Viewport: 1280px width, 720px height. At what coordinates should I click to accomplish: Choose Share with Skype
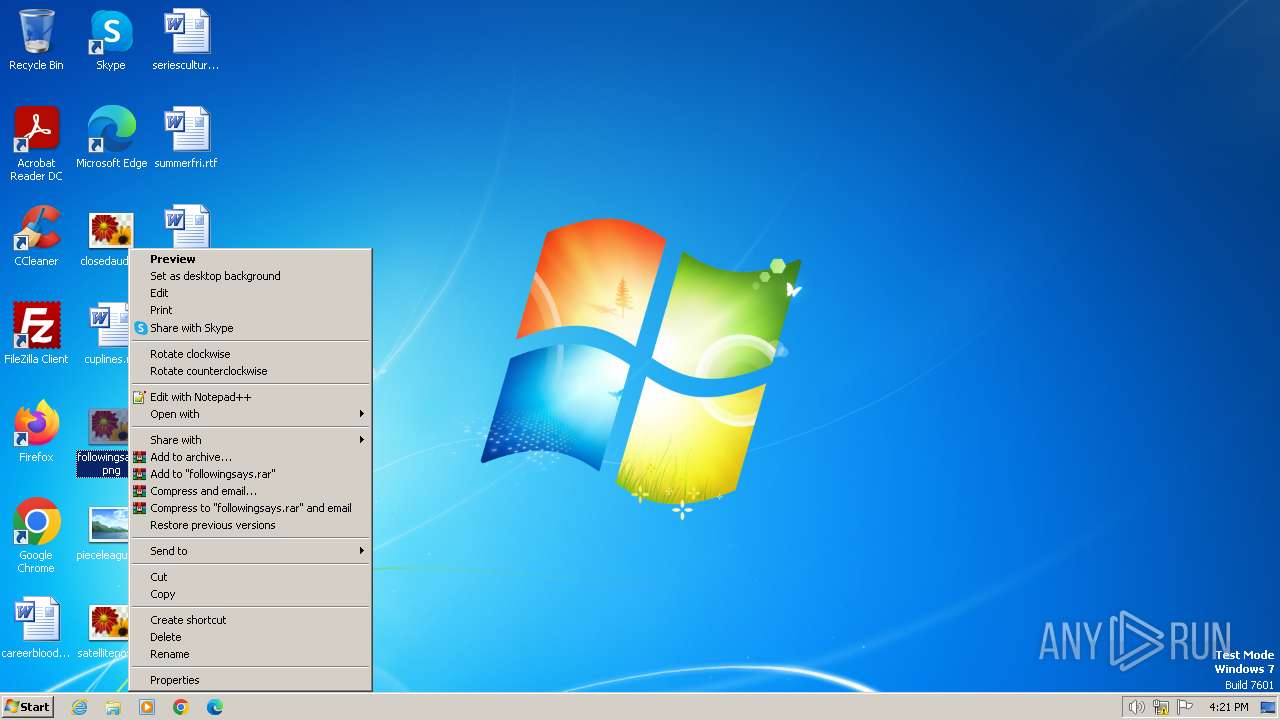coord(250,328)
